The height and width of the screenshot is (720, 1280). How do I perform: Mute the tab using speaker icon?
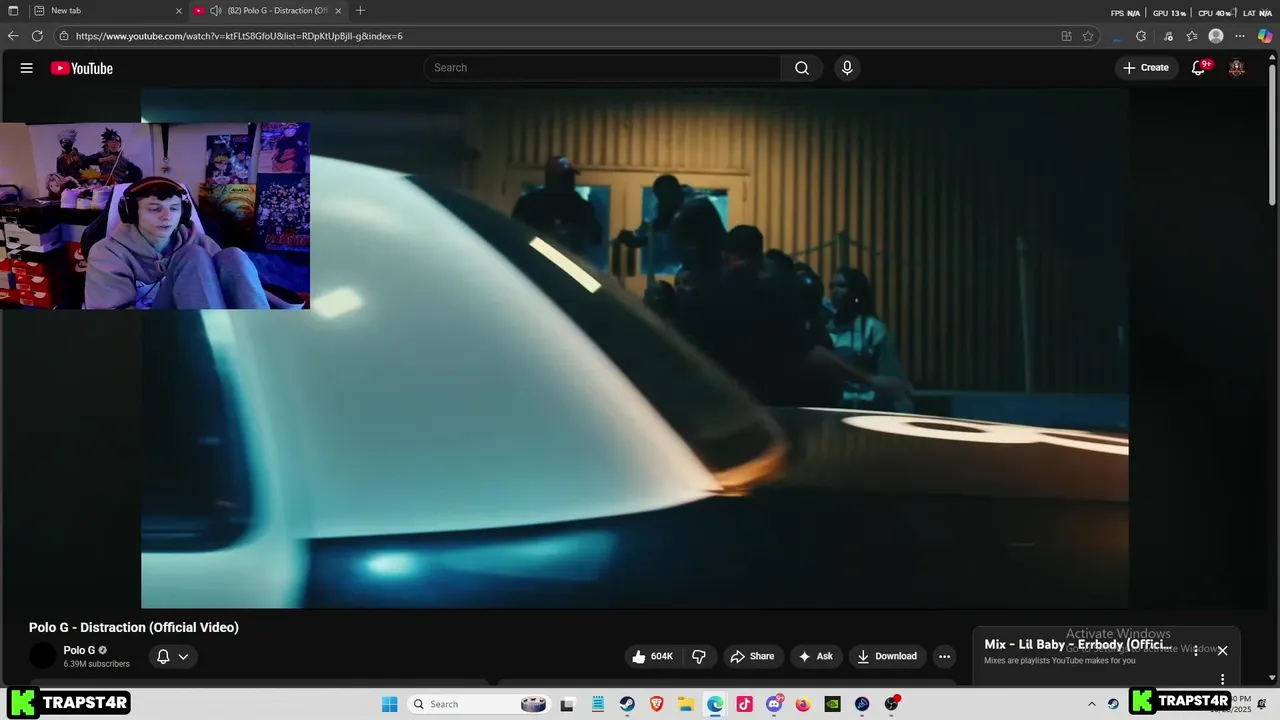[x=215, y=11]
